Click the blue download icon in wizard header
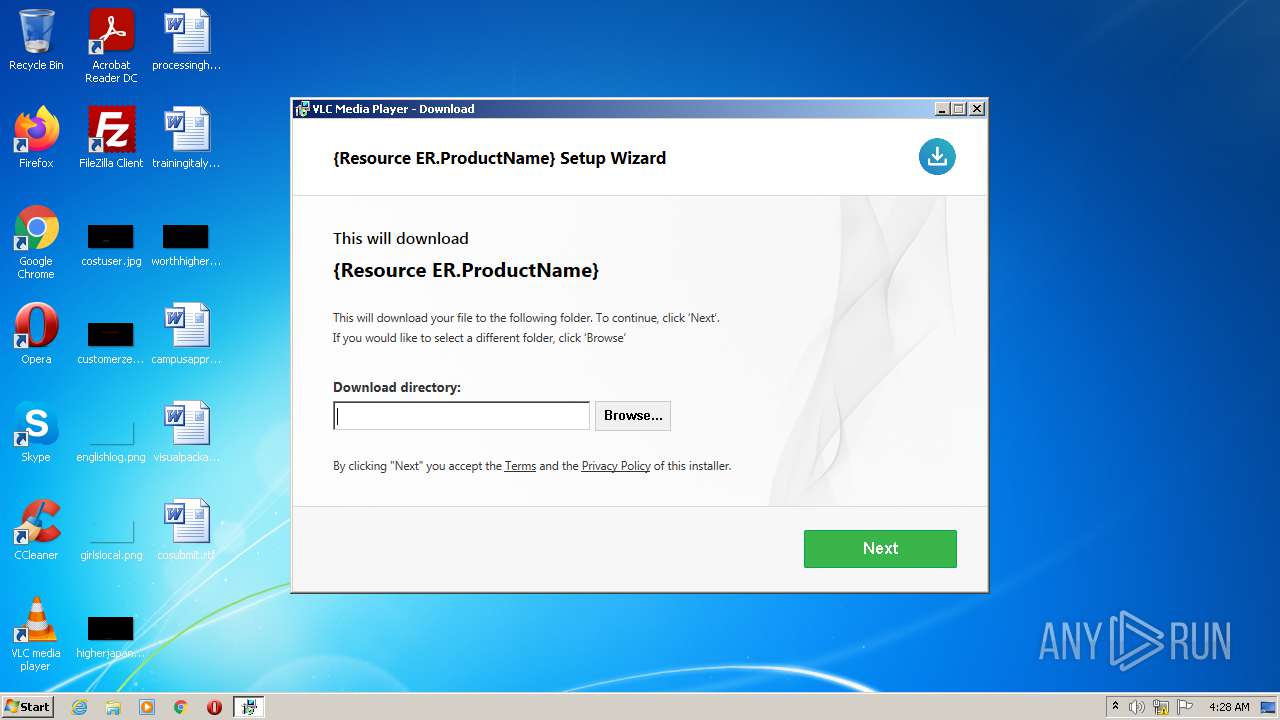The height and width of the screenshot is (720, 1280). pyautogui.click(x=937, y=156)
